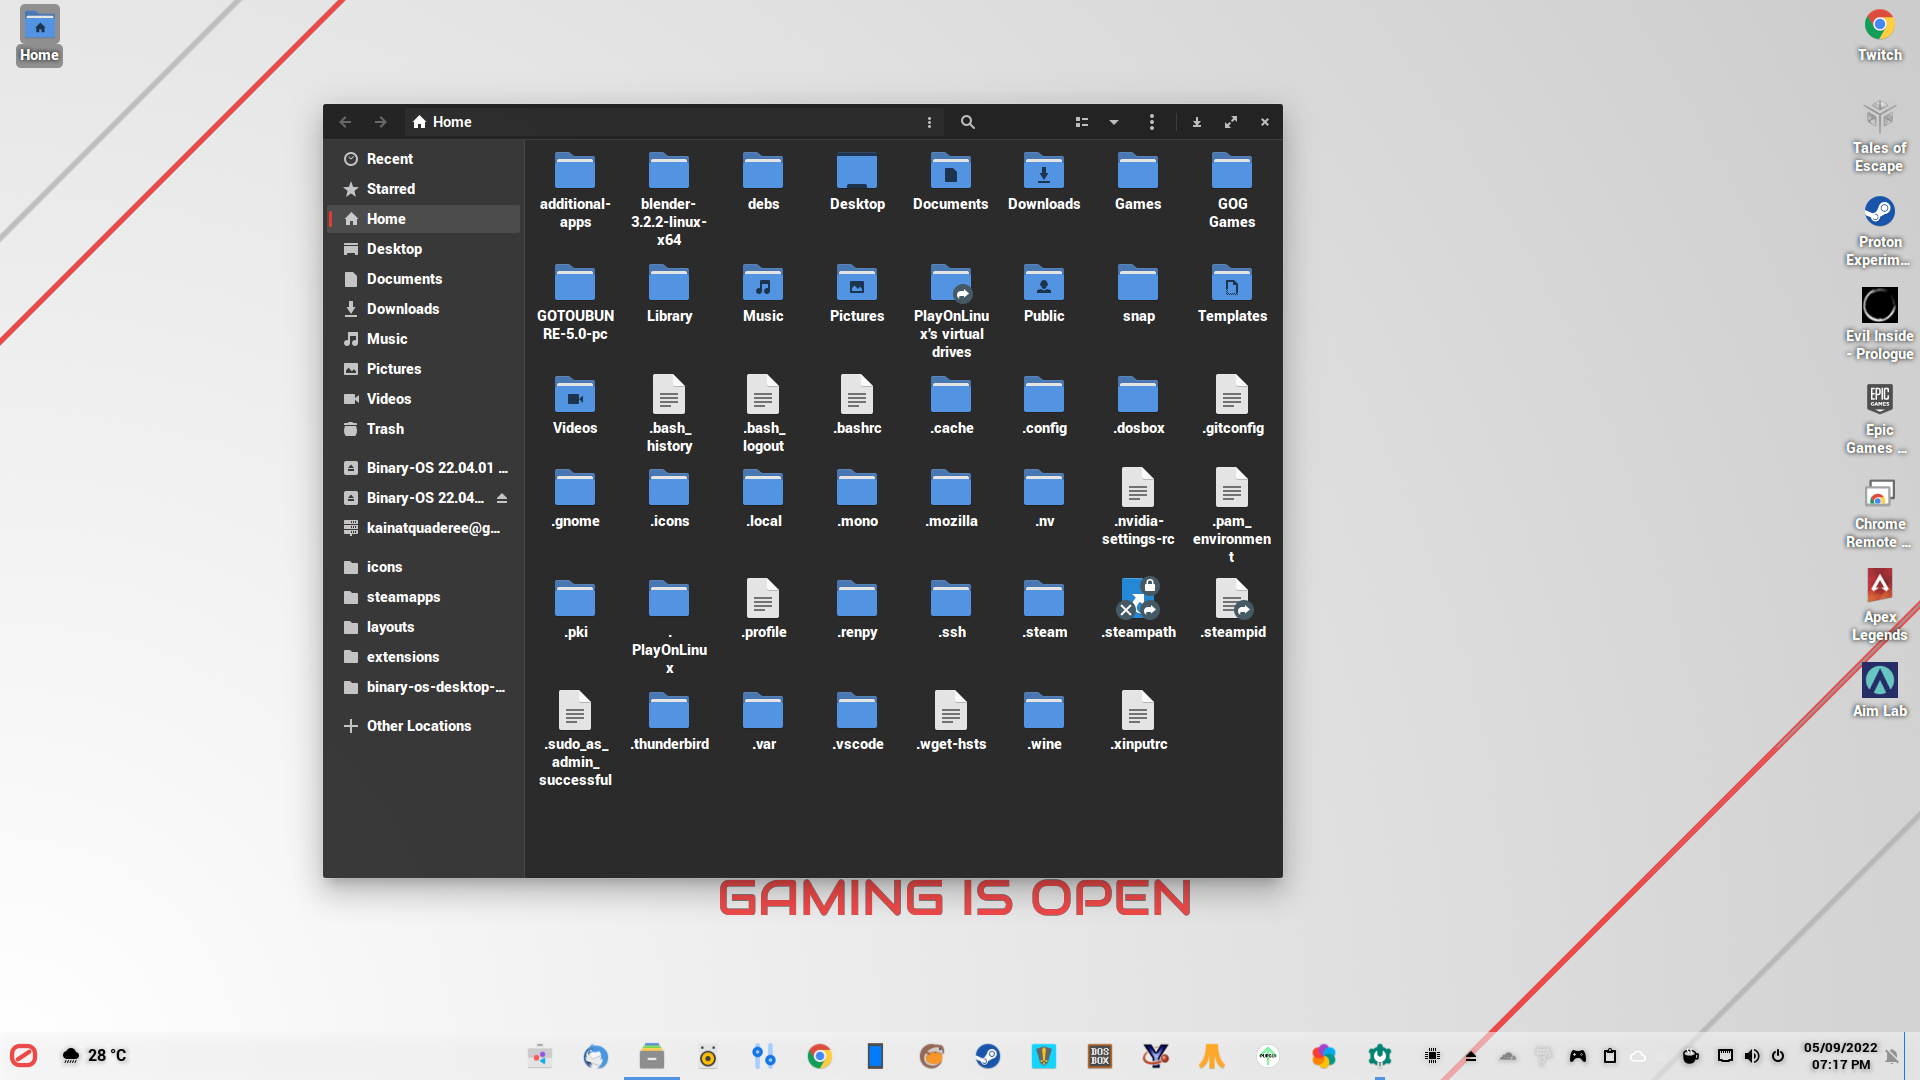The height and width of the screenshot is (1080, 1920).
Task: Expand Other Locations in the sidebar
Action: pyautogui.click(x=418, y=725)
